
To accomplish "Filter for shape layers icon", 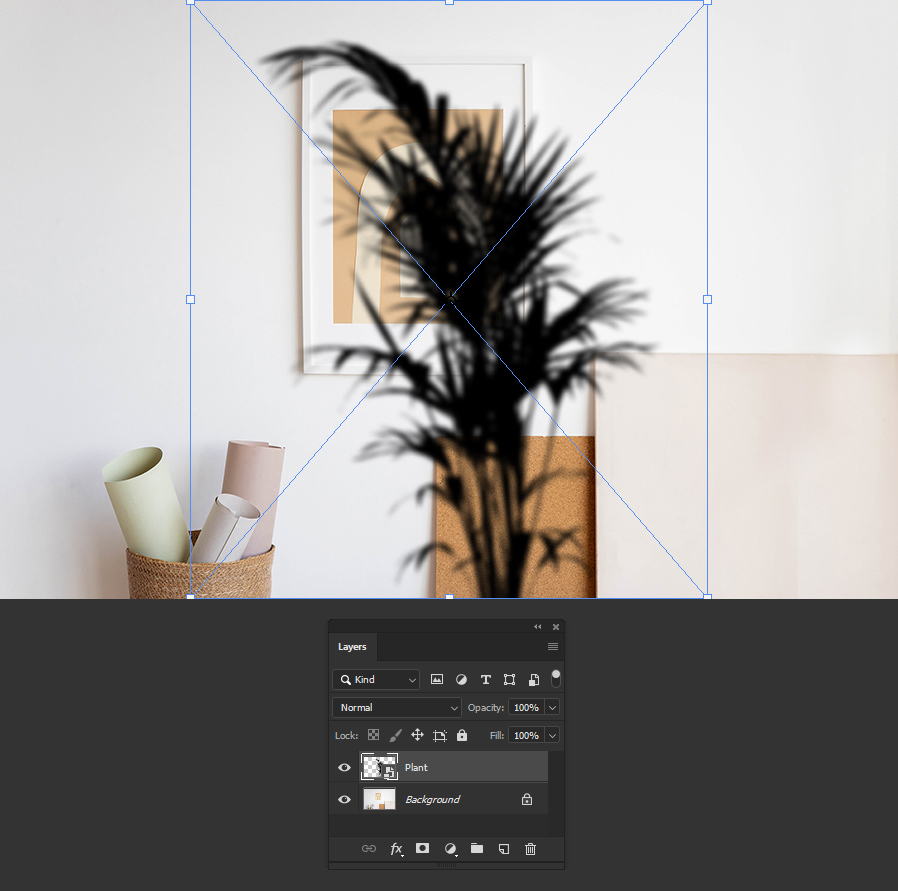I will pos(509,679).
